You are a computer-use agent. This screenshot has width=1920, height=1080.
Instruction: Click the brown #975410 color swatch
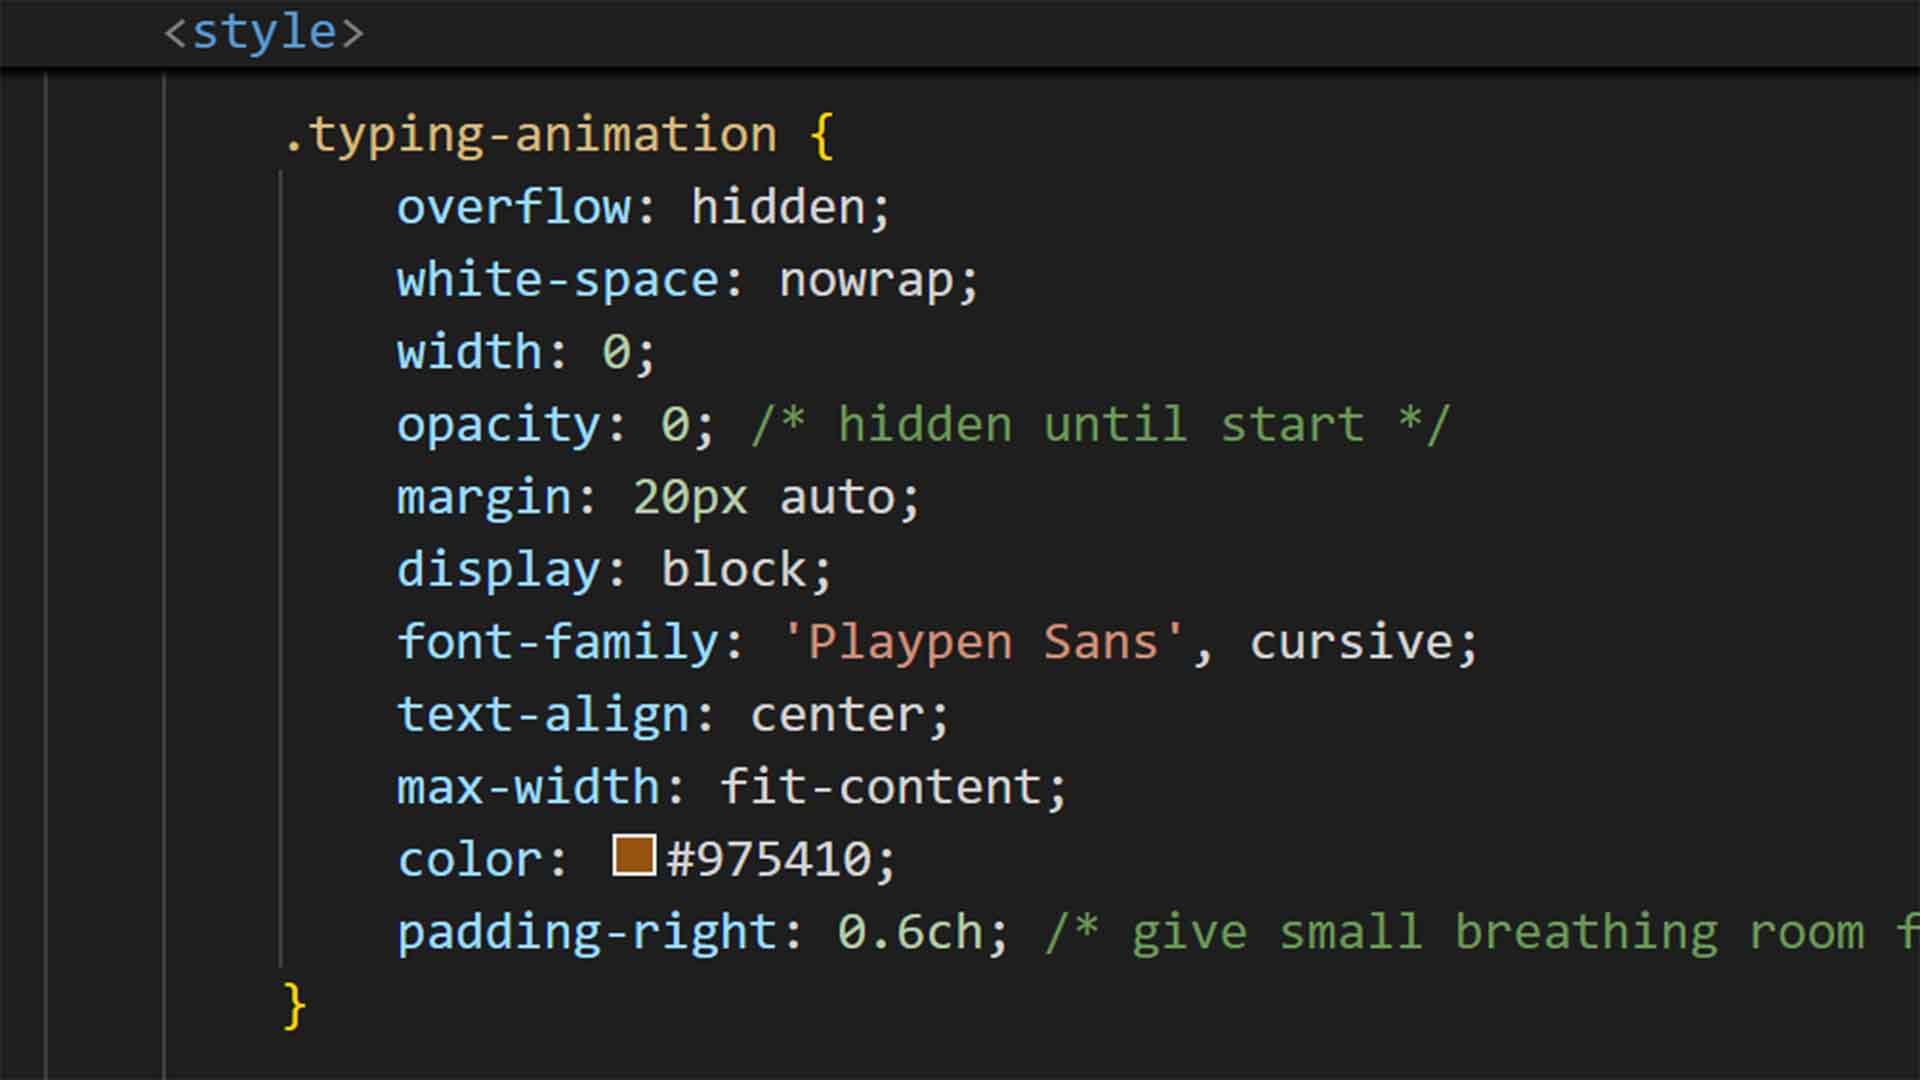(634, 856)
